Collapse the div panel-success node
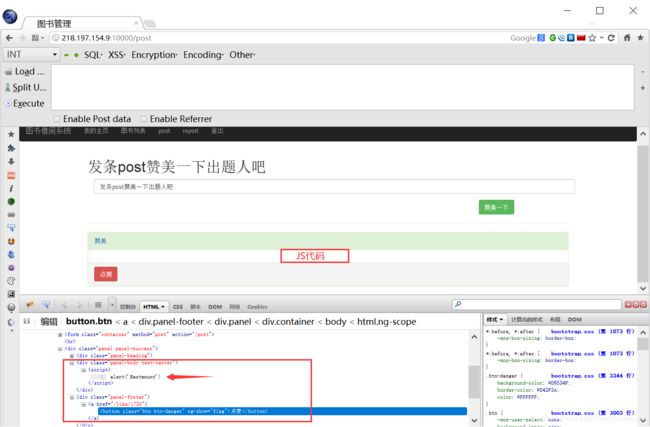Viewport: 650px width, 427px height. 60,349
